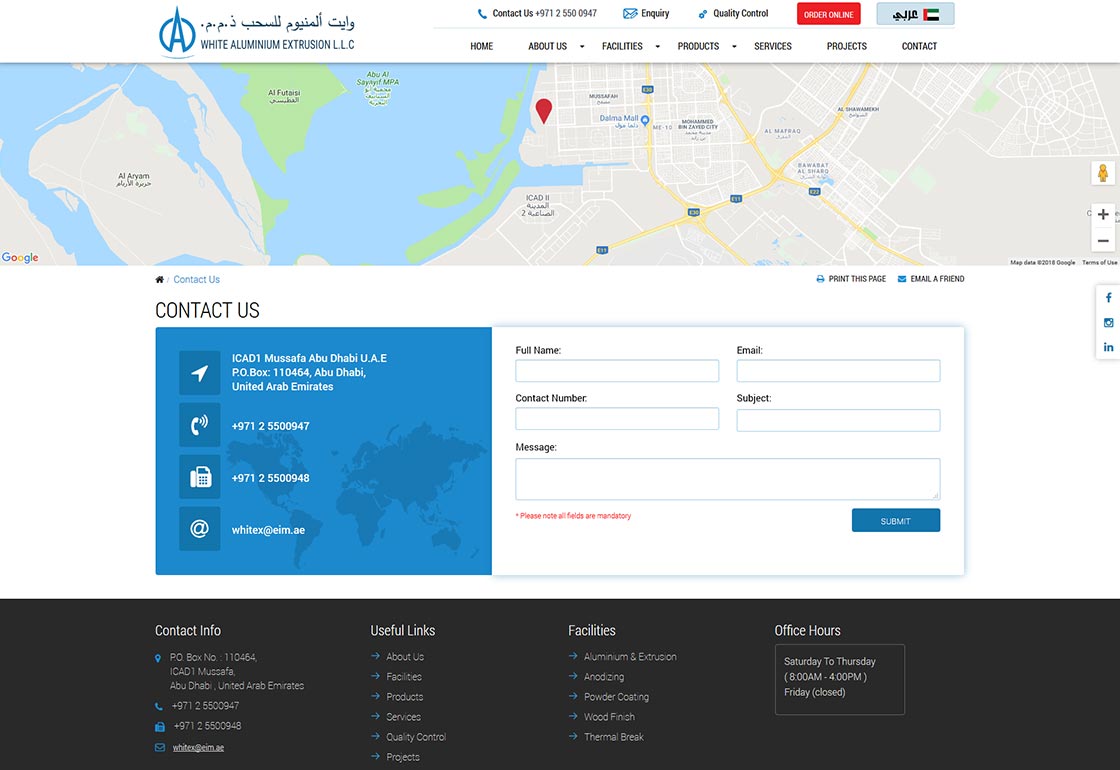Focus the Full Name input field
This screenshot has width=1120, height=770.
pos(617,371)
